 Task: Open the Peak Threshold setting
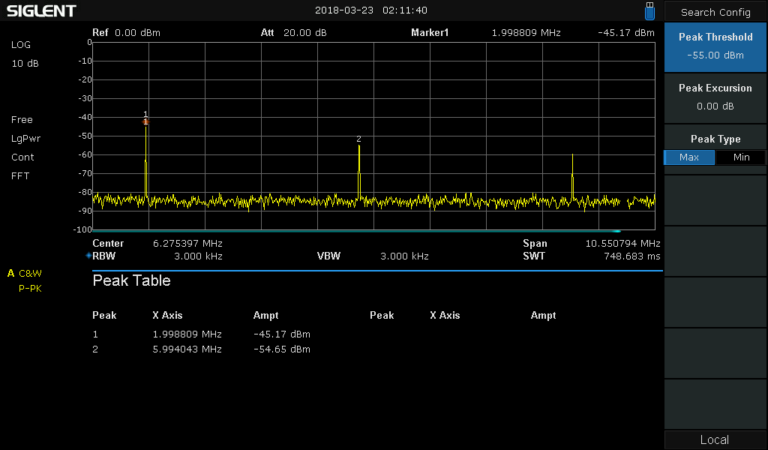(x=715, y=46)
